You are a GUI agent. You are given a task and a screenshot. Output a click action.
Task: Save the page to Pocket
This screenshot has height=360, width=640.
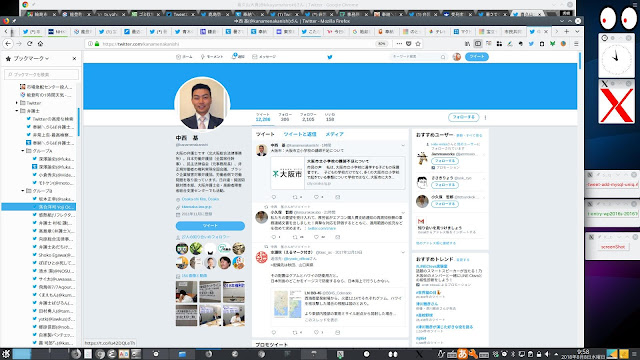pyautogui.click(x=409, y=44)
